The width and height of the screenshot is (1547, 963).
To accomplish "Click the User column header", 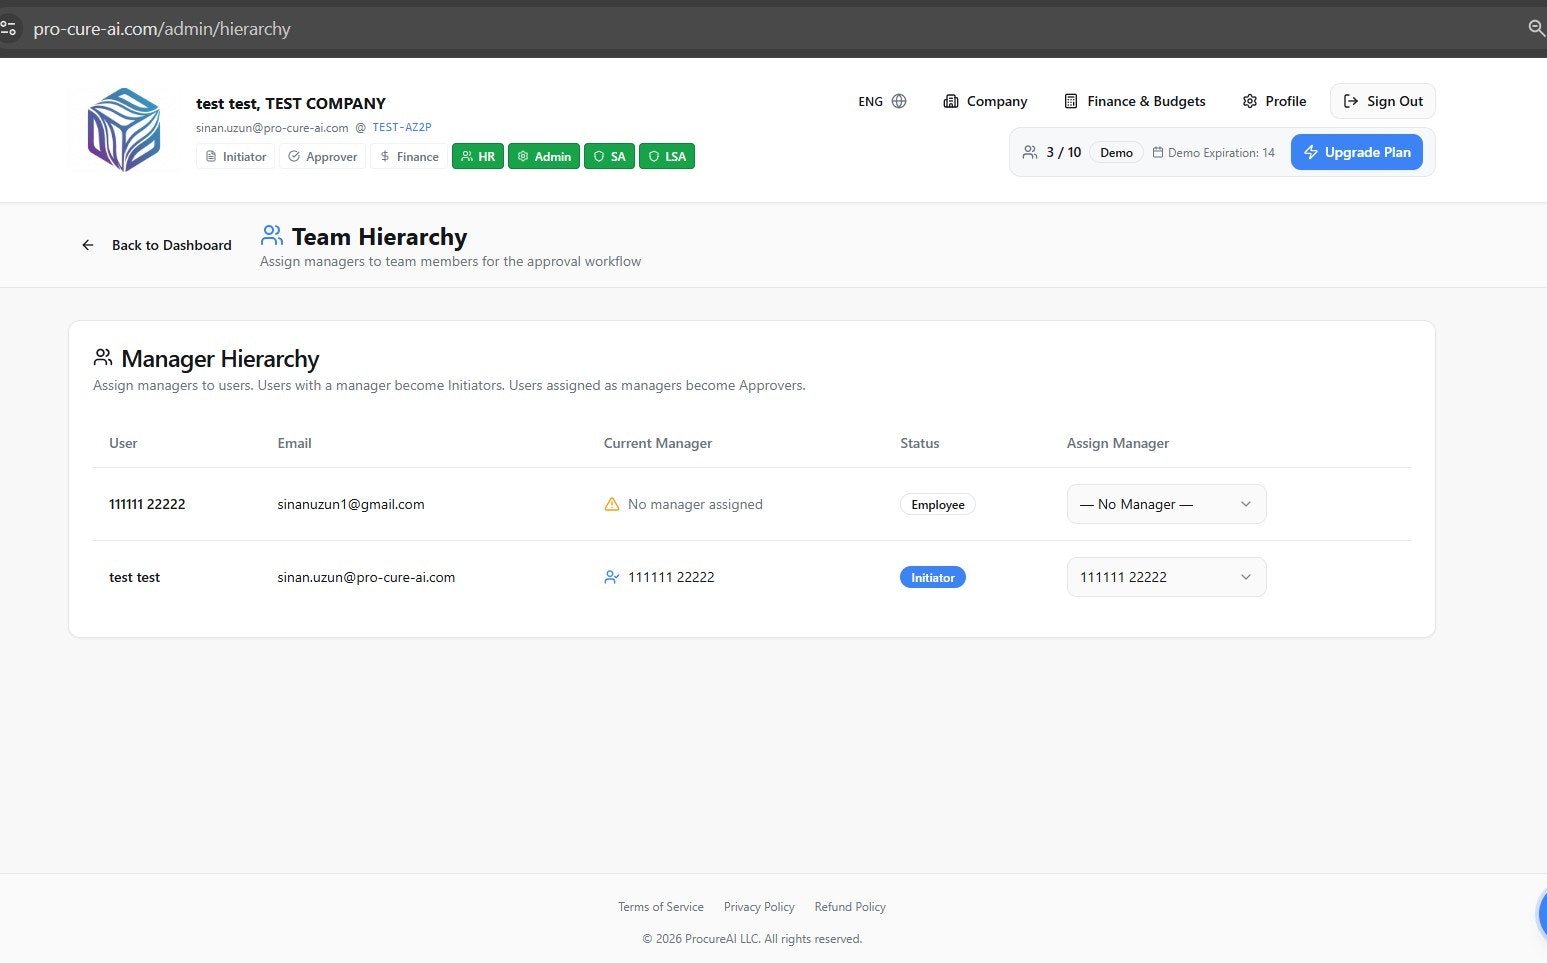I will [x=123, y=443].
